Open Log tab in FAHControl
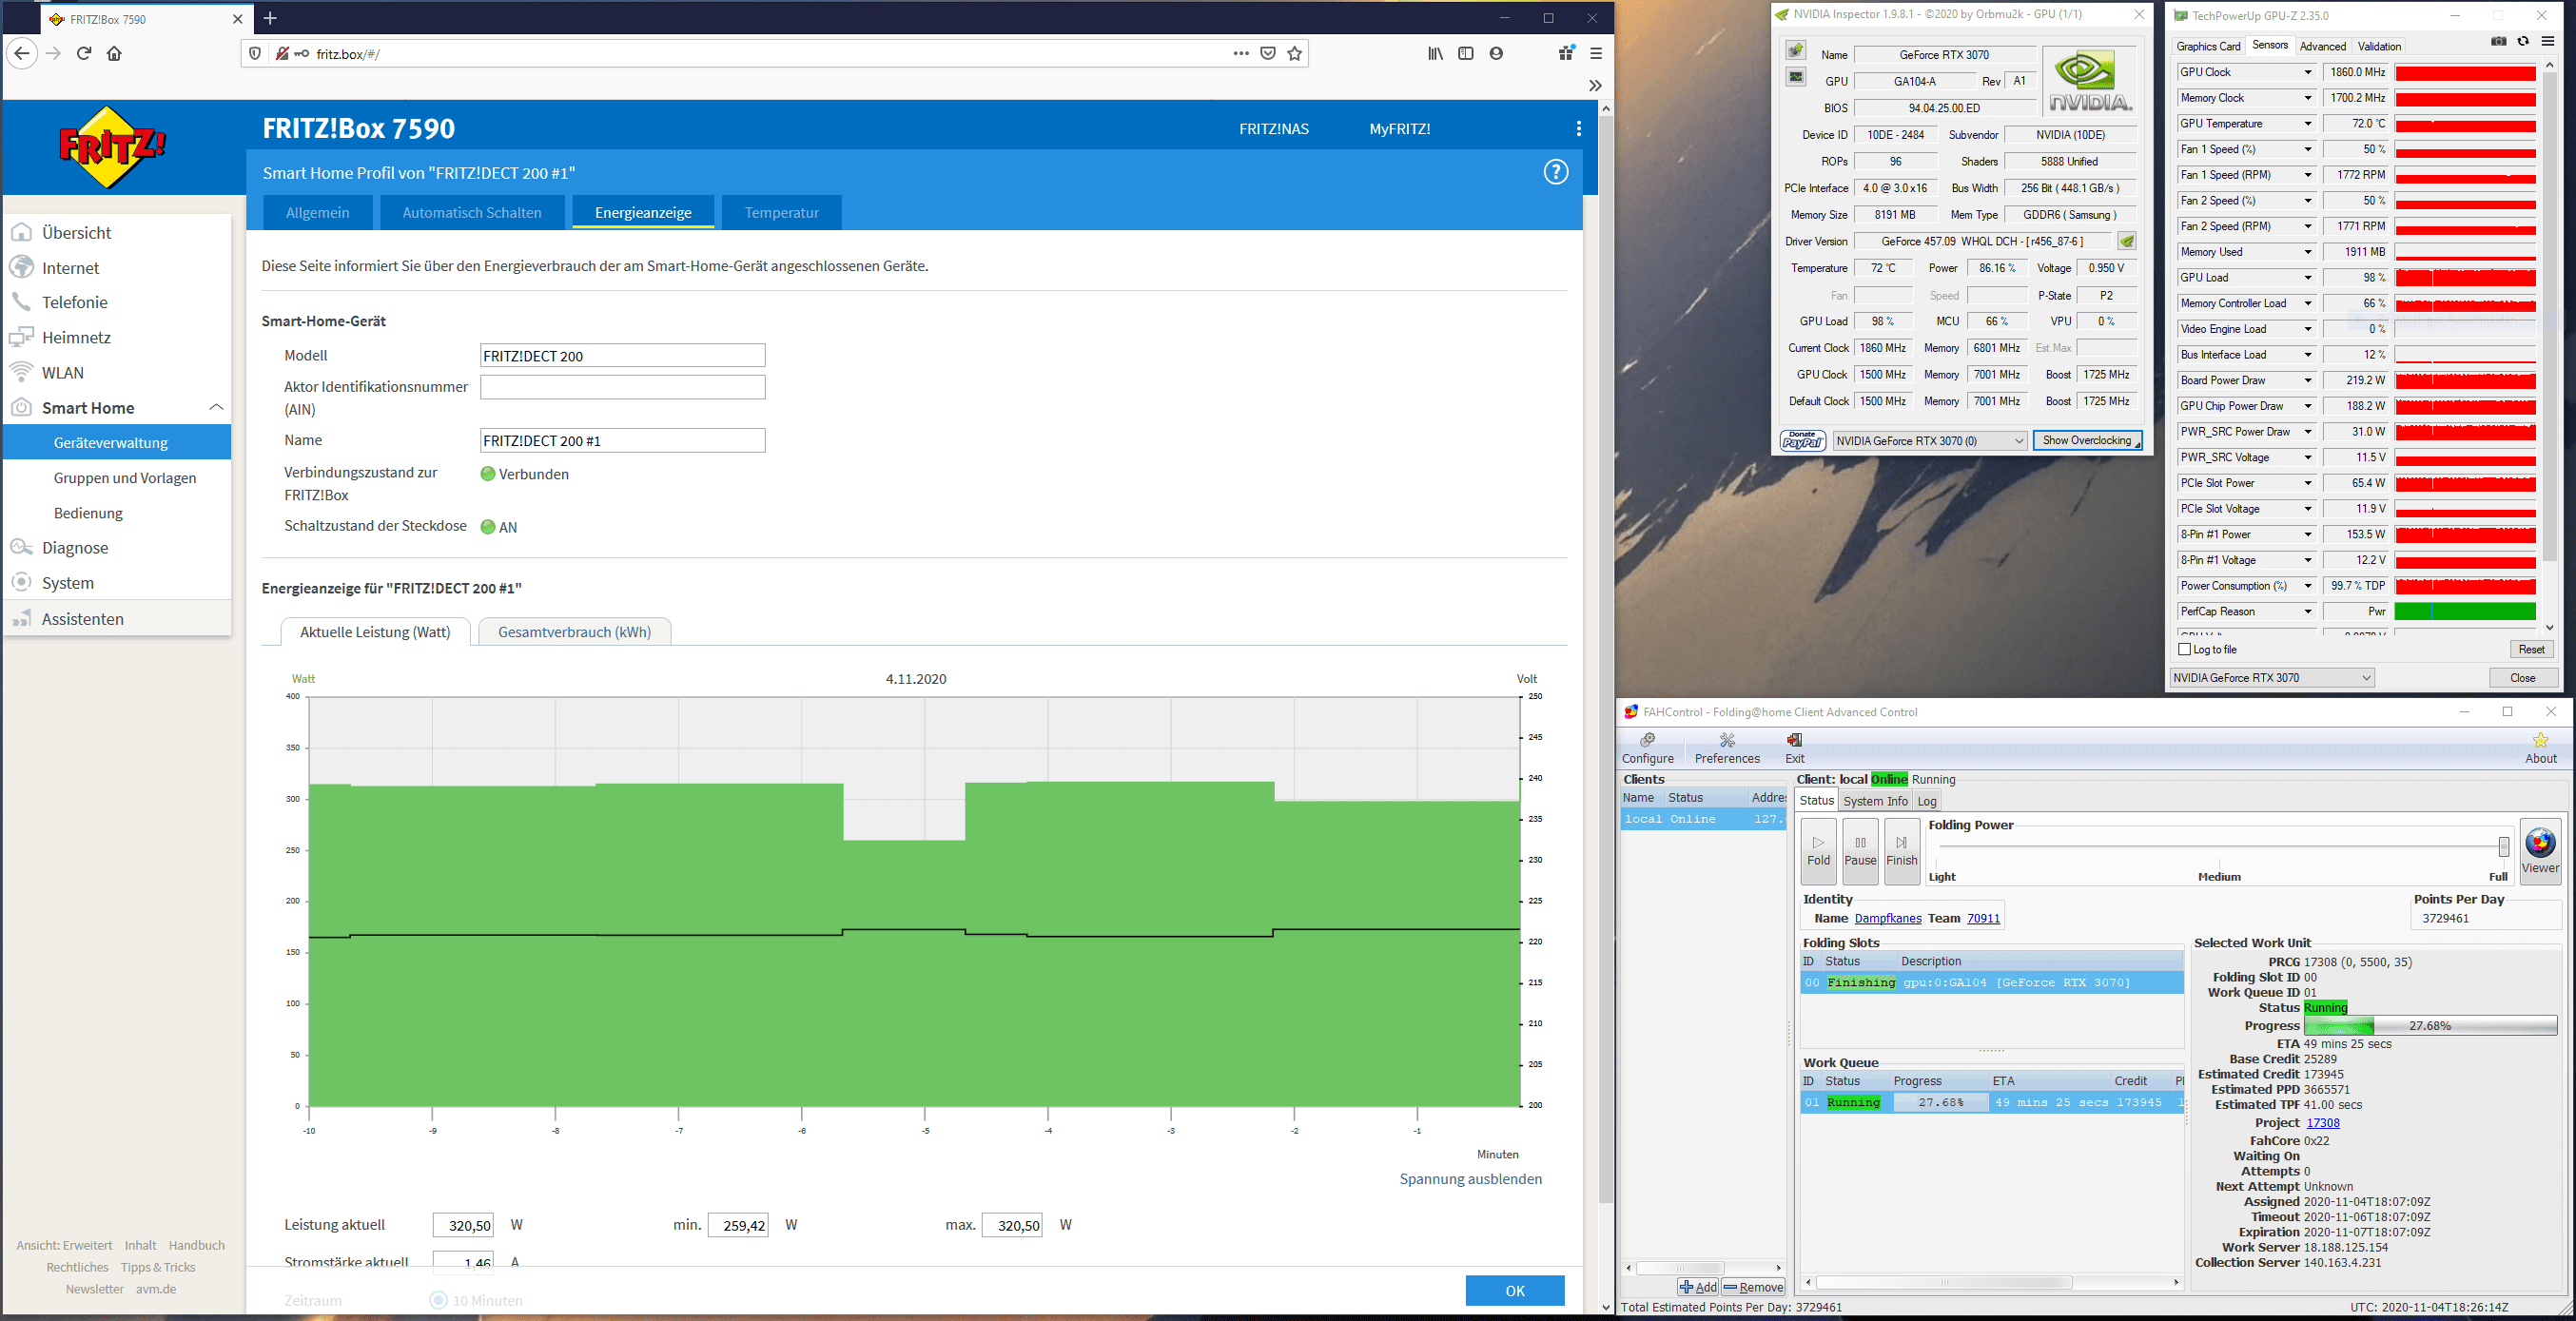Viewport: 2576px width, 1321px height. (x=1927, y=801)
